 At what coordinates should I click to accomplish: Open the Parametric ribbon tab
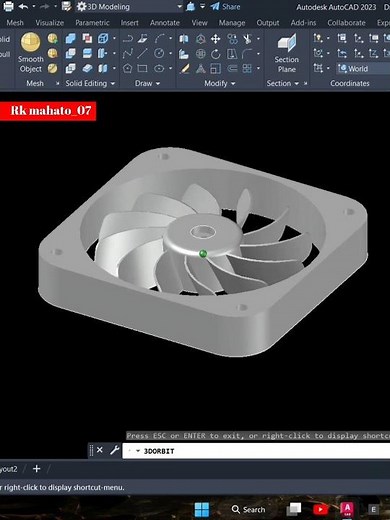pos(92,23)
